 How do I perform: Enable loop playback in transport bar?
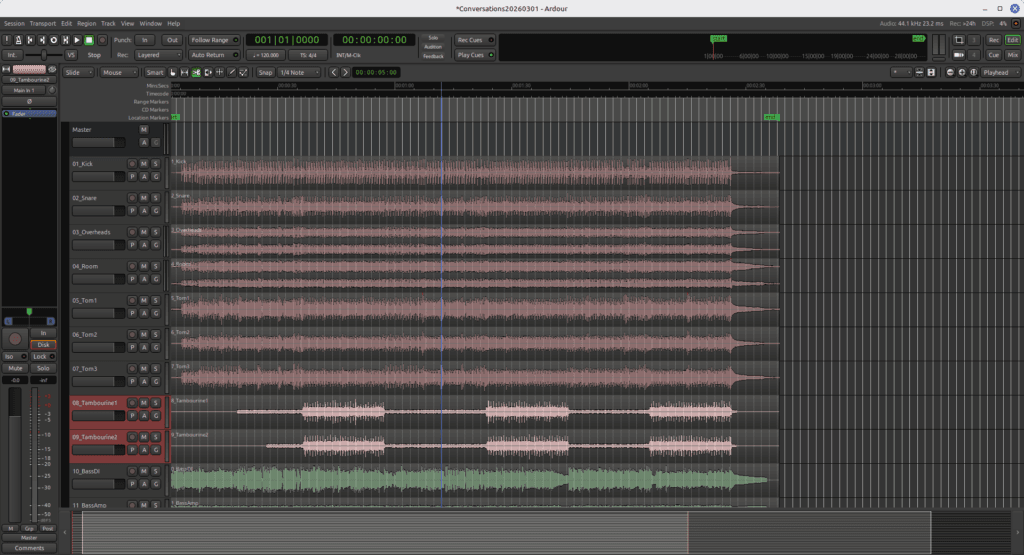tap(53, 40)
